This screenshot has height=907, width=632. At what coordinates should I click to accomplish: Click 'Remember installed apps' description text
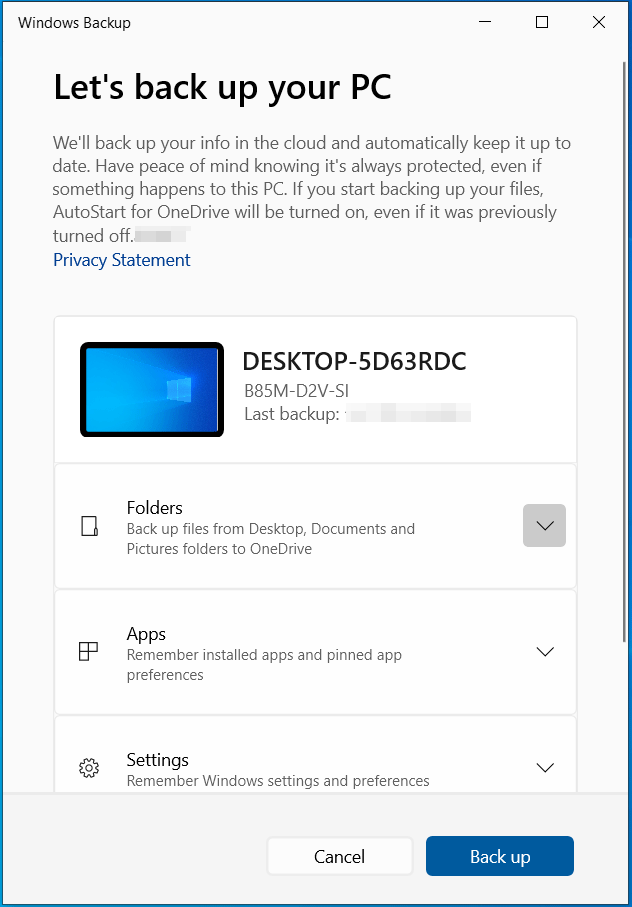(x=264, y=665)
